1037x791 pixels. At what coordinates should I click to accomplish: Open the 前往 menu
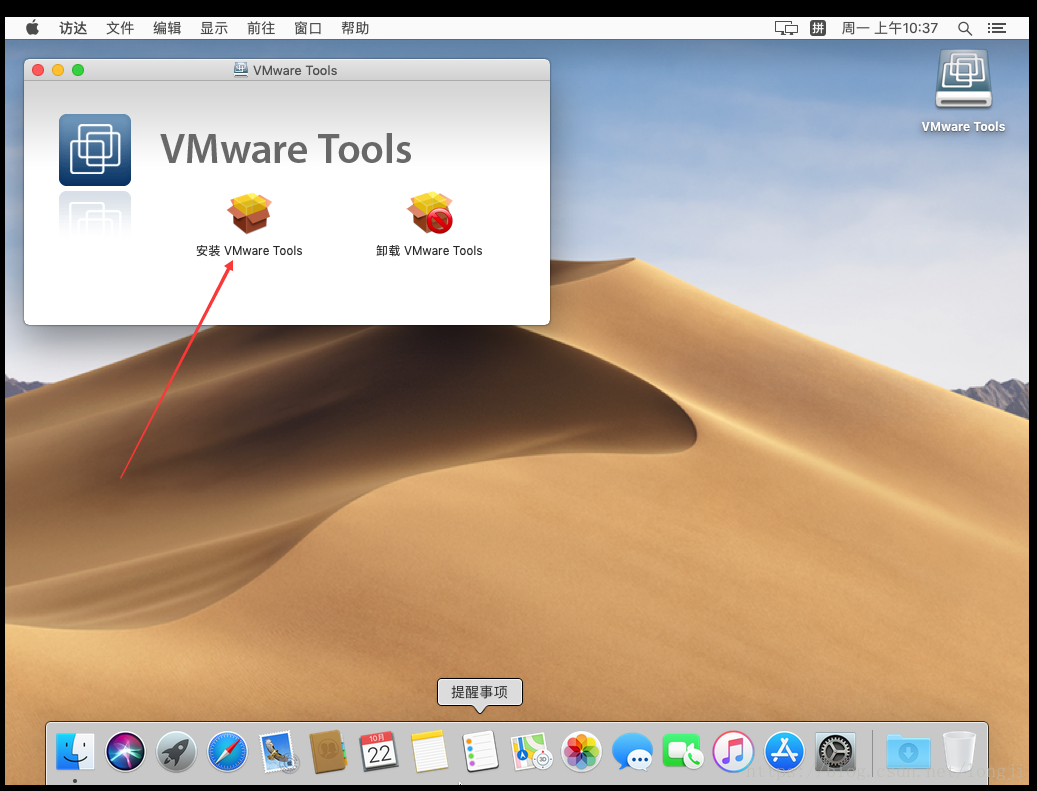261,28
